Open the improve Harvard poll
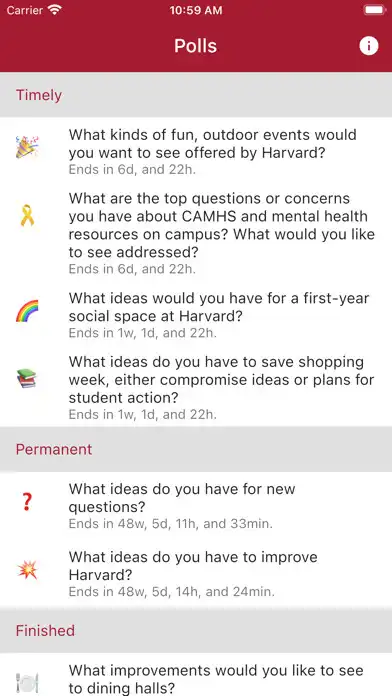392x696 pixels. (x=196, y=573)
